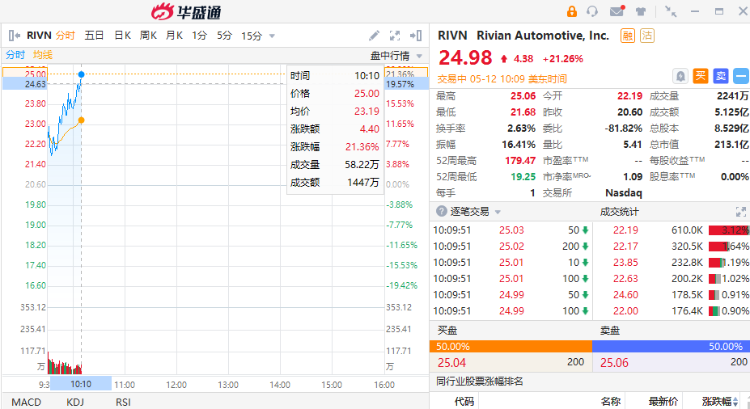Open help icon beside 逐笔交易

(441, 211)
